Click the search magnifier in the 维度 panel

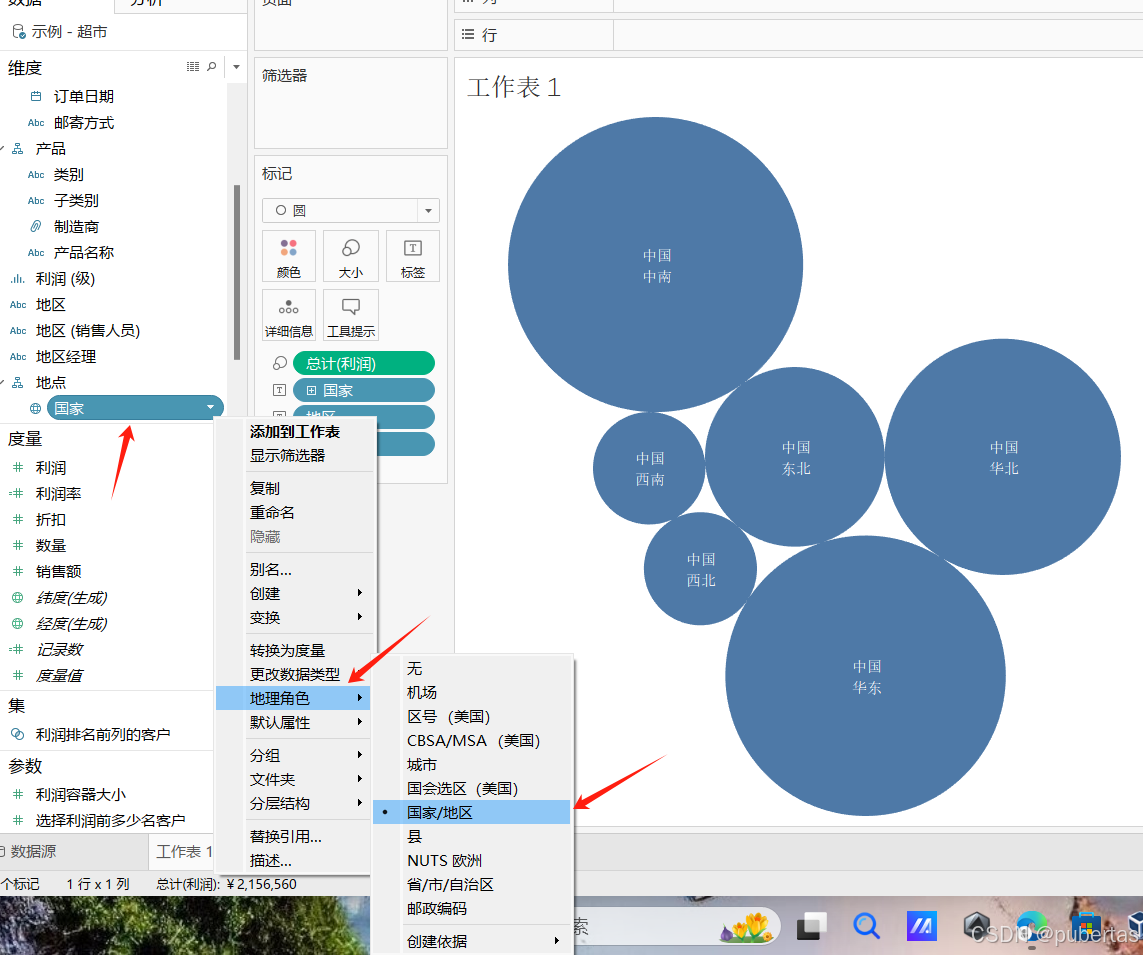click(211, 67)
